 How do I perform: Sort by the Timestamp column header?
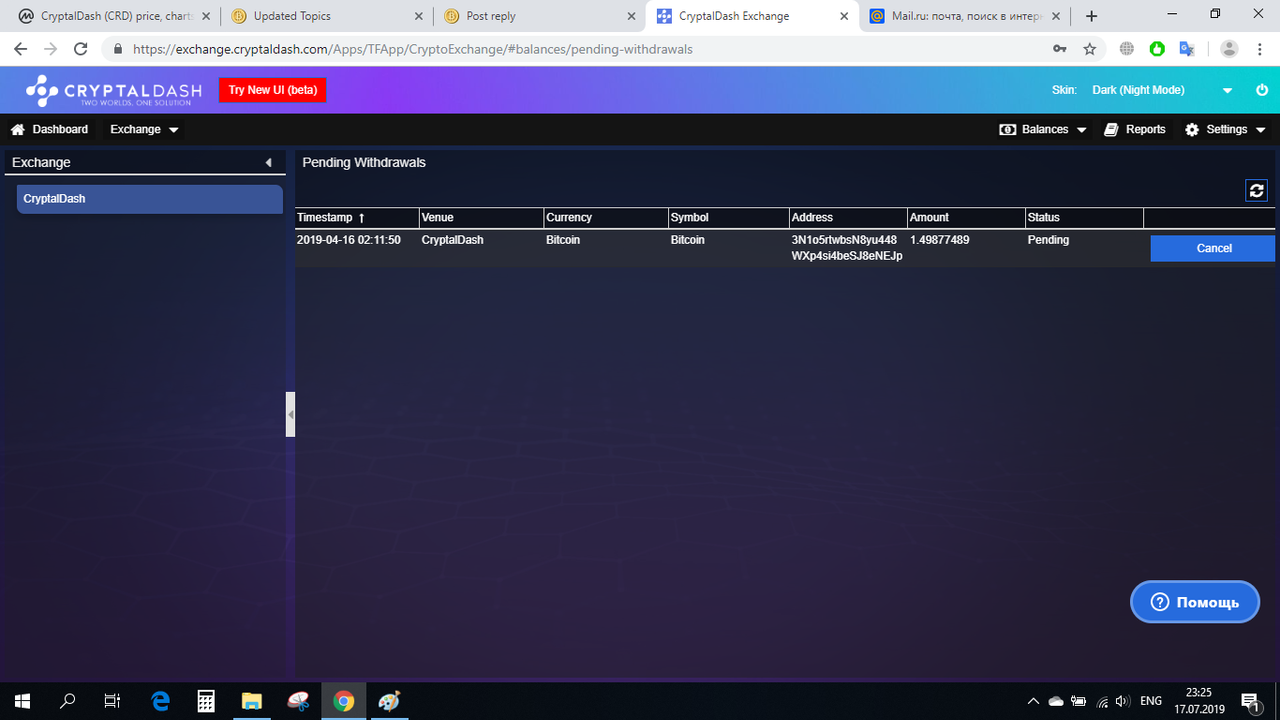(357, 217)
